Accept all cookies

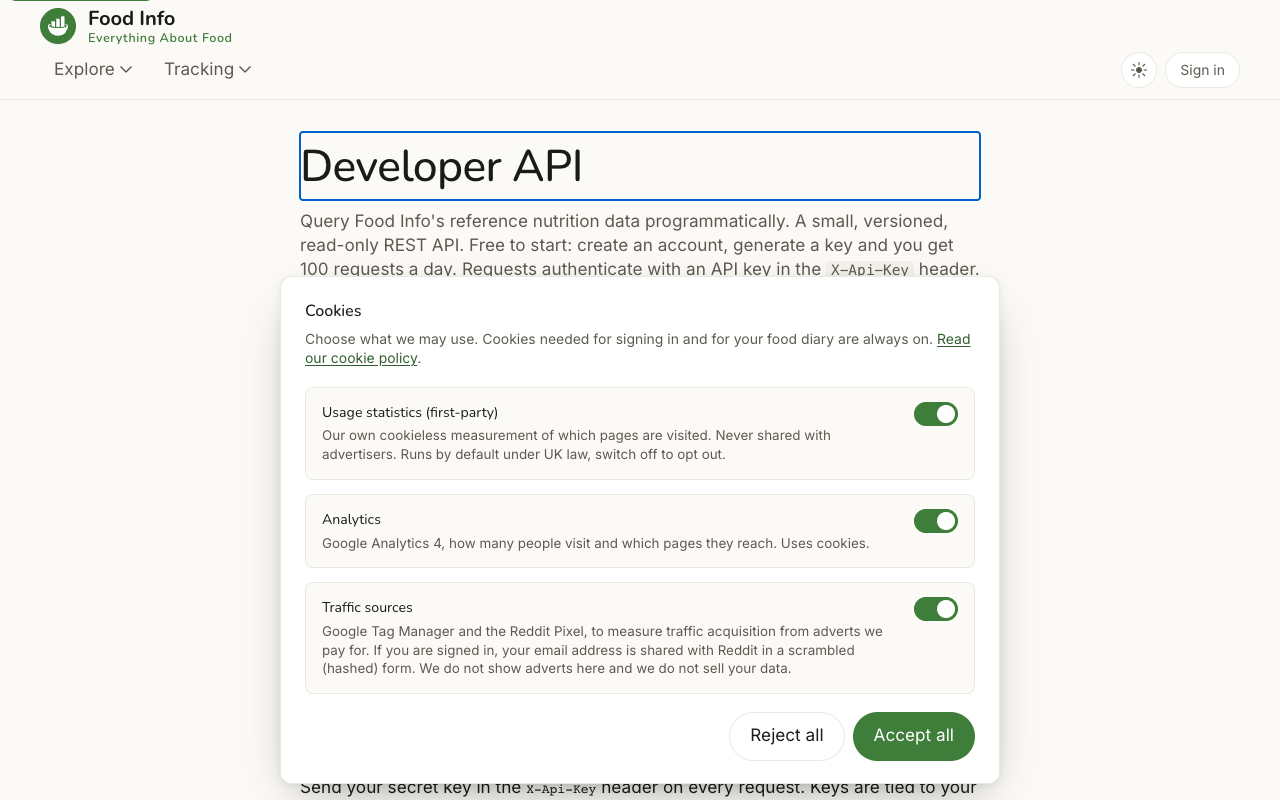point(914,736)
